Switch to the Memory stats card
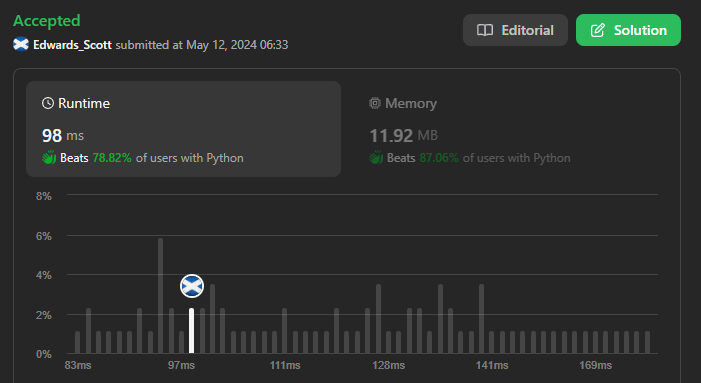Viewport: 701px width, 383px height. coord(510,129)
